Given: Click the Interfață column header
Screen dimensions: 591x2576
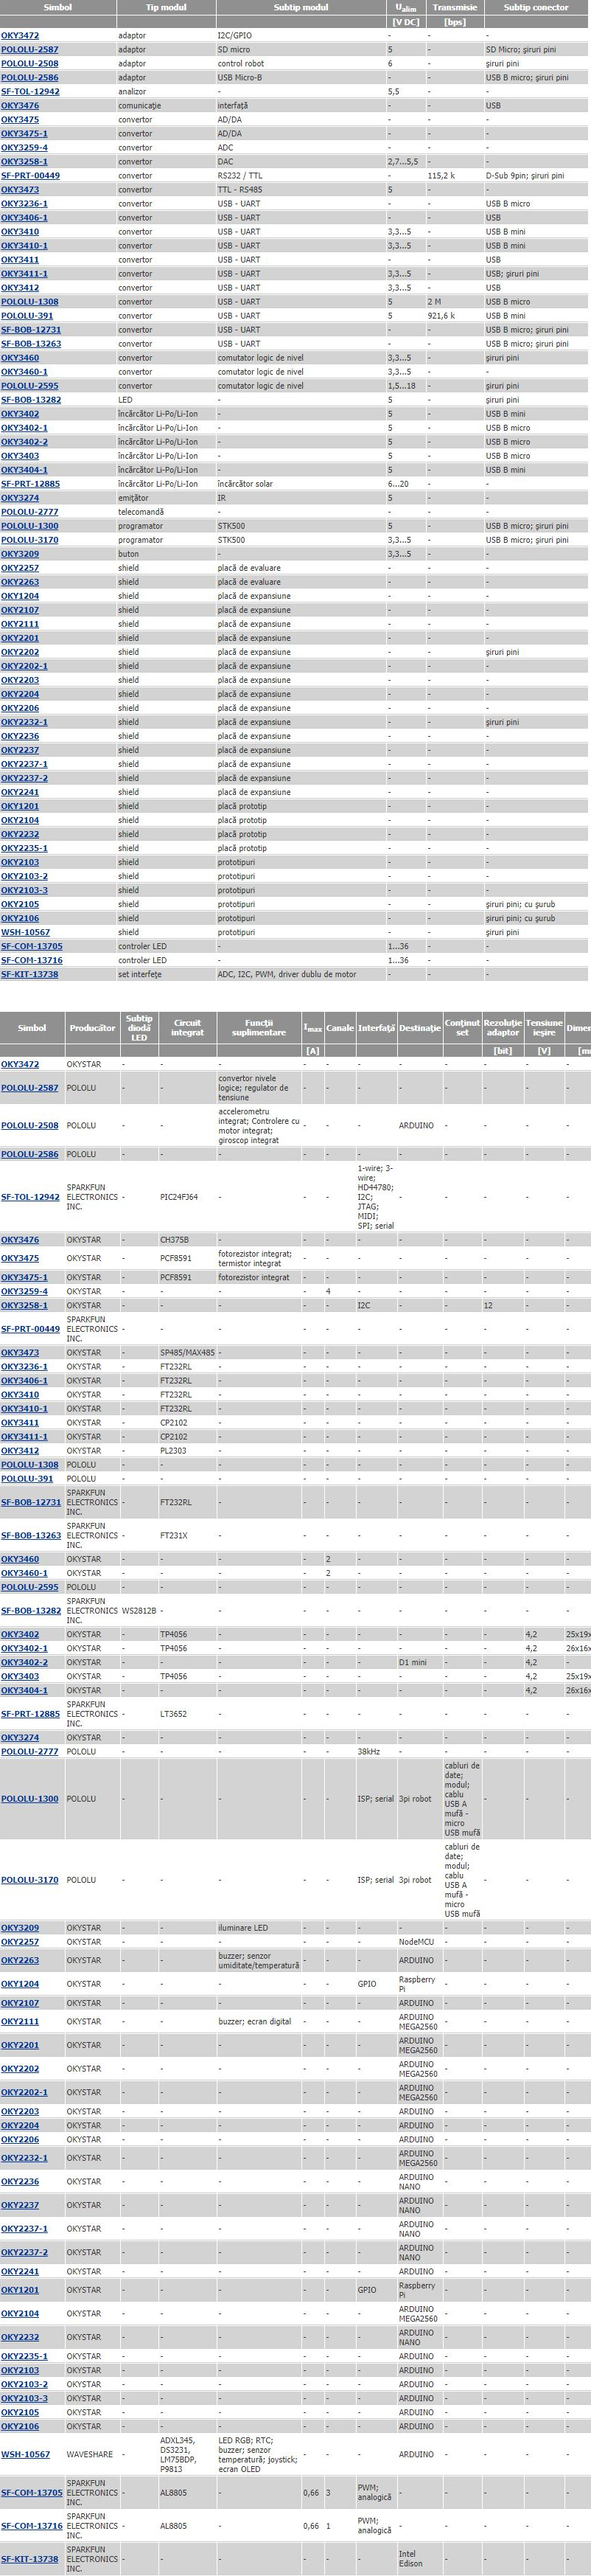Looking at the screenshot, I should pos(377,1028).
